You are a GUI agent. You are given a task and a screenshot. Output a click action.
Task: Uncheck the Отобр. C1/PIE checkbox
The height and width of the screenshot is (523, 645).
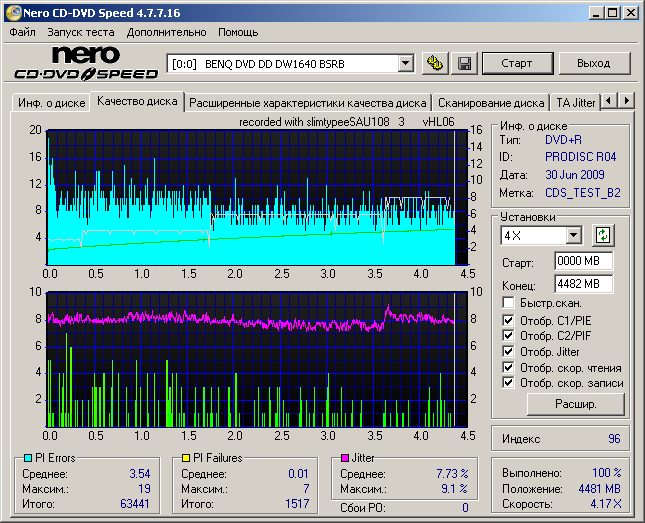[509, 319]
